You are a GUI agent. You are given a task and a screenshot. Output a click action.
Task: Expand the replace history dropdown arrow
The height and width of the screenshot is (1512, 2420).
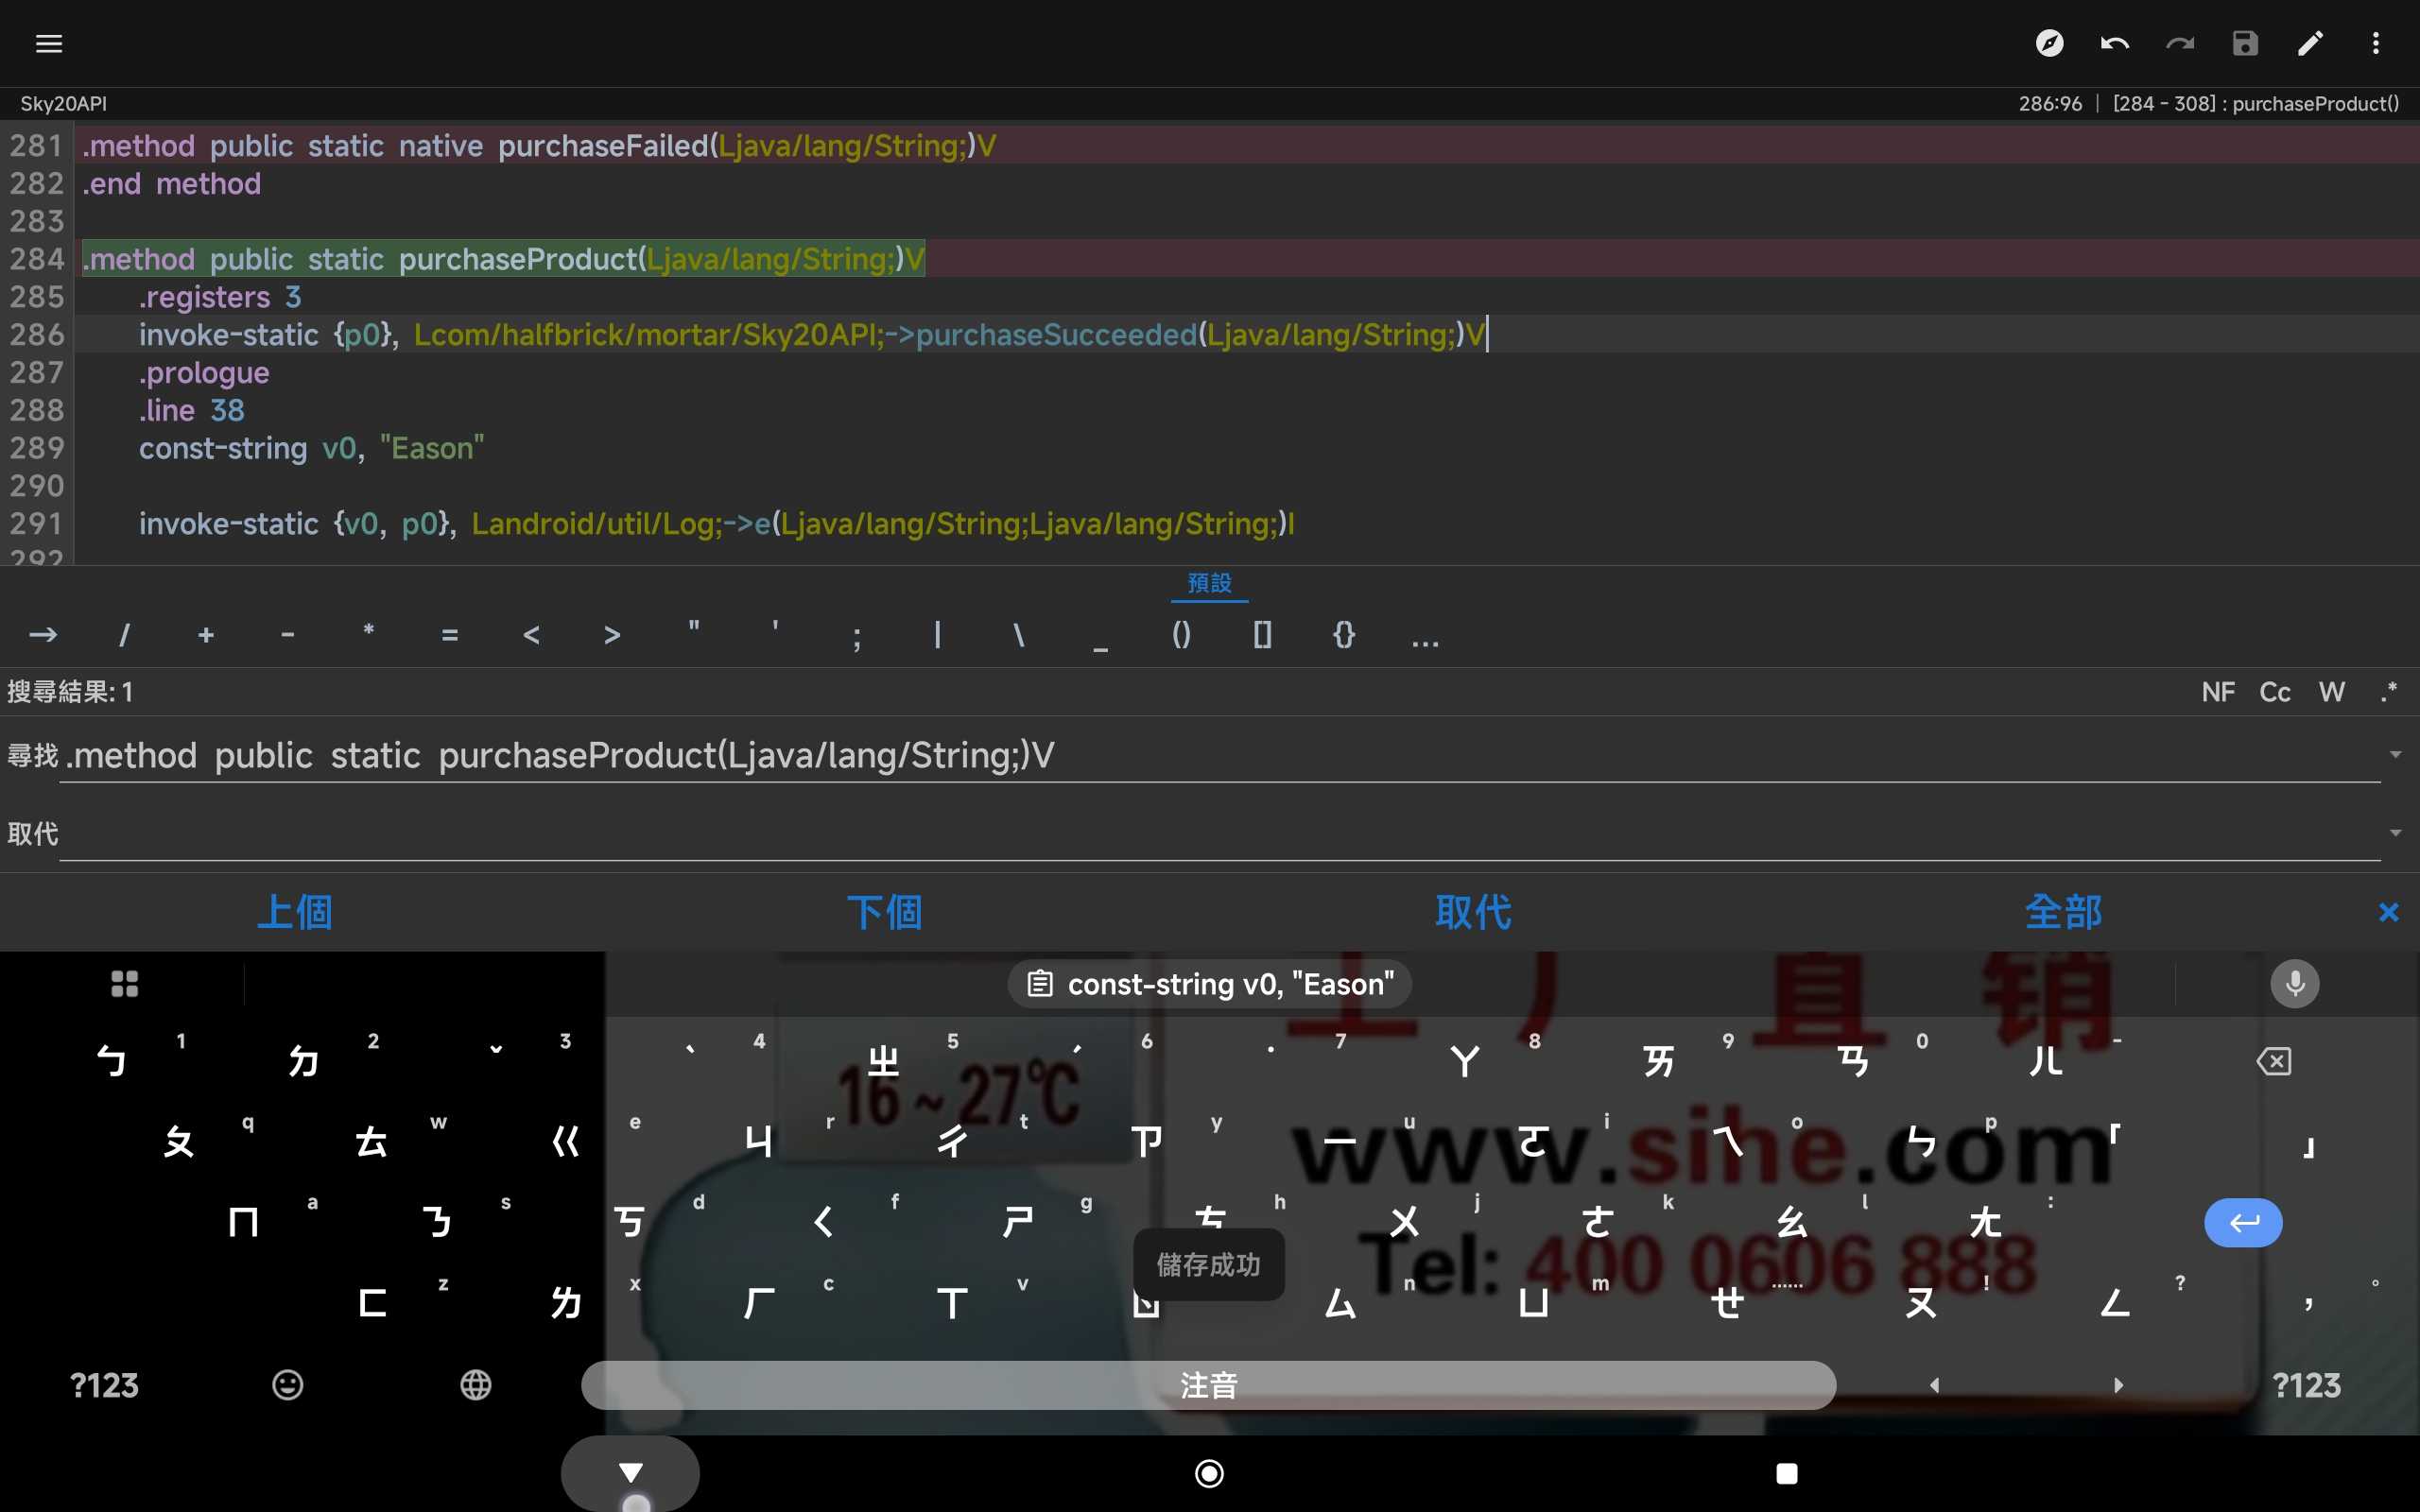tap(2395, 833)
